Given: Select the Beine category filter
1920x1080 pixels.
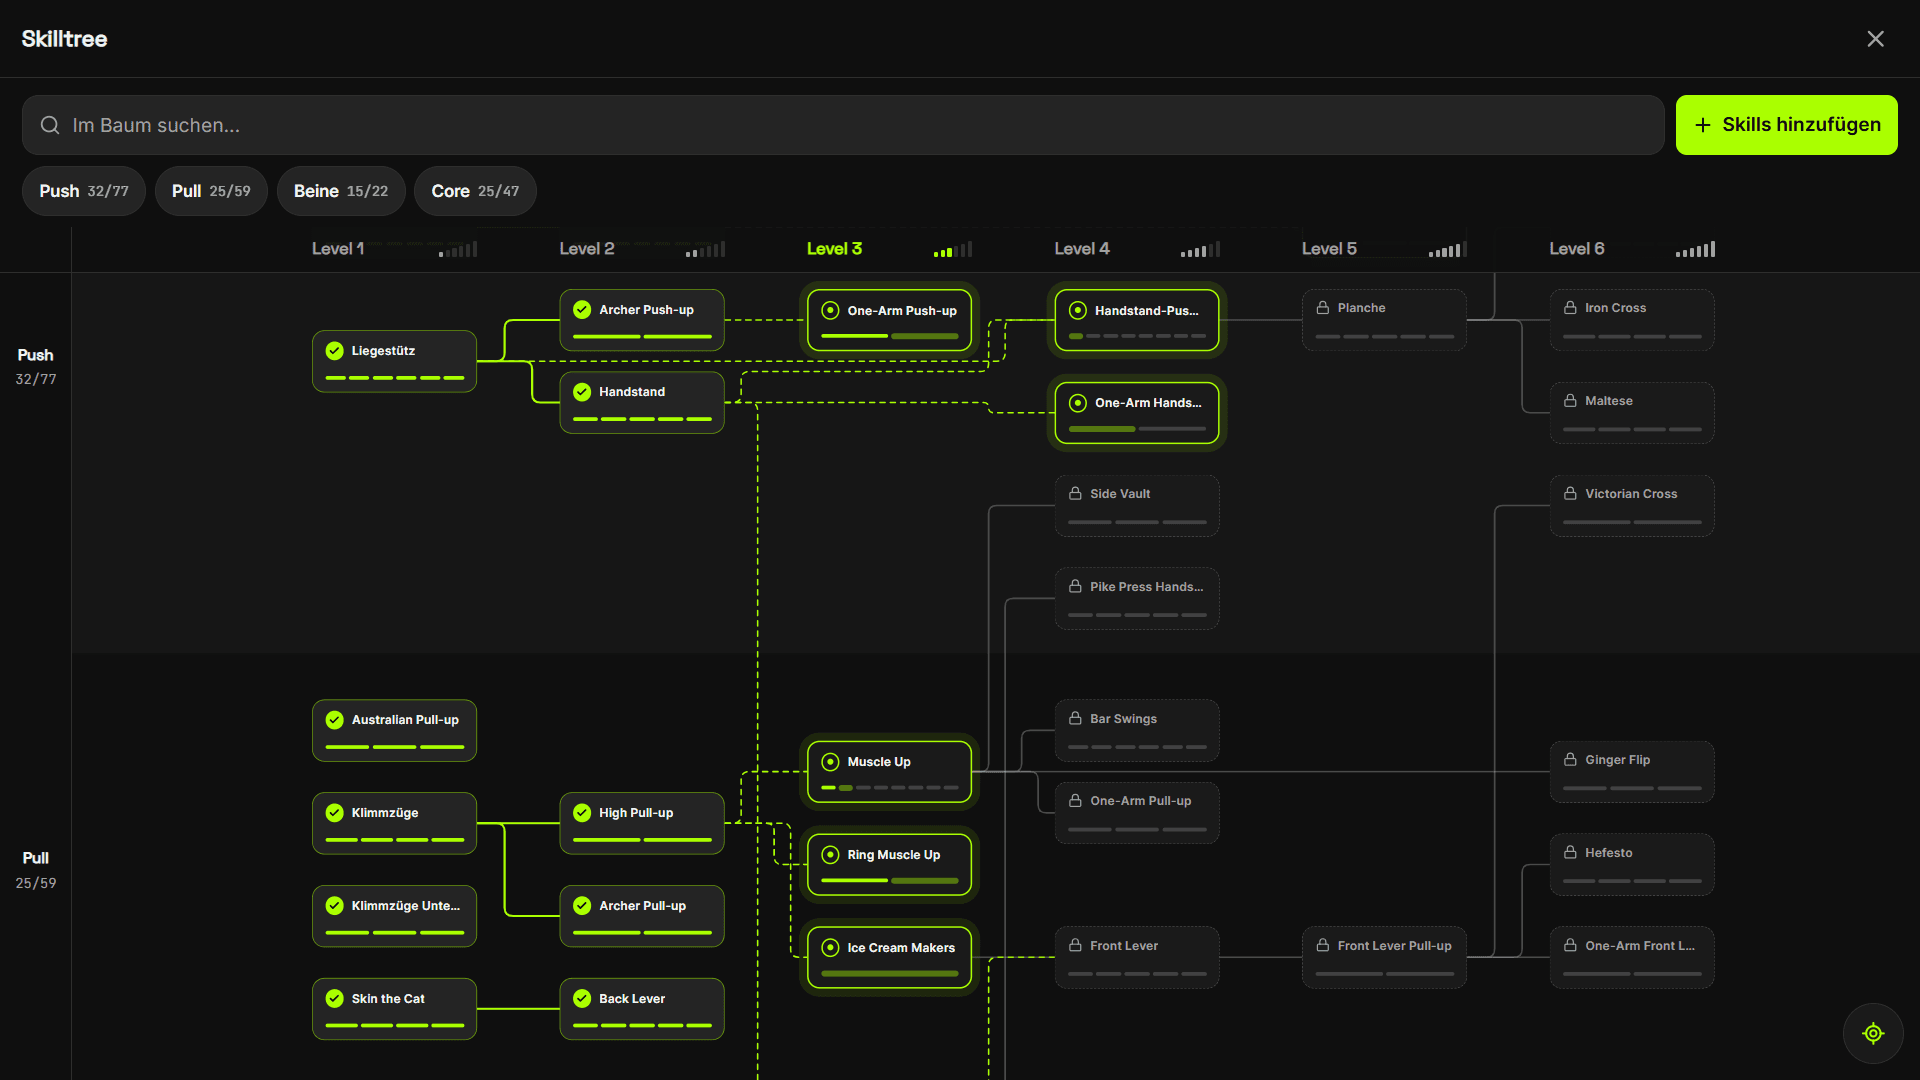Looking at the screenshot, I should point(341,191).
